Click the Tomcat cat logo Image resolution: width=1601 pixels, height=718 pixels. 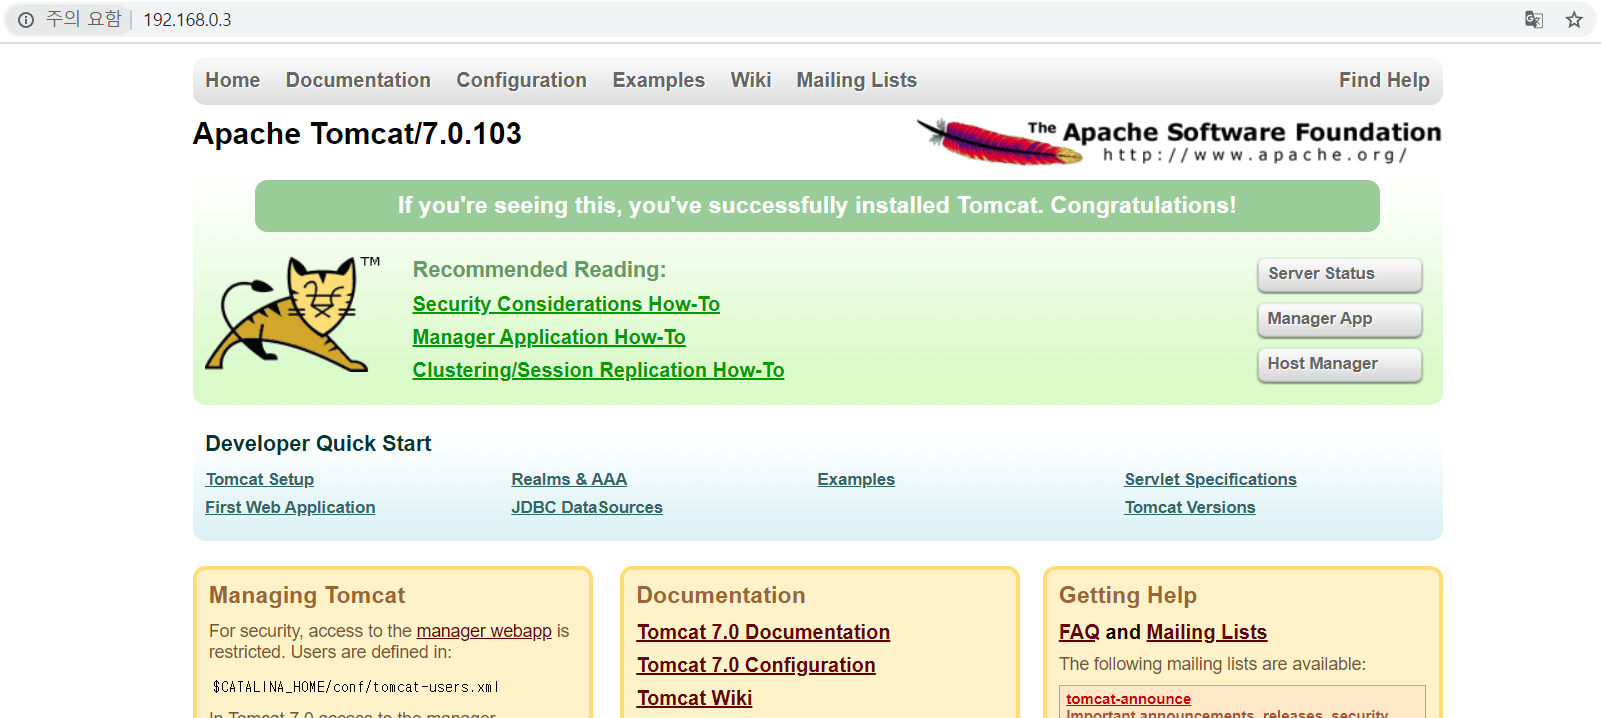(x=293, y=314)
